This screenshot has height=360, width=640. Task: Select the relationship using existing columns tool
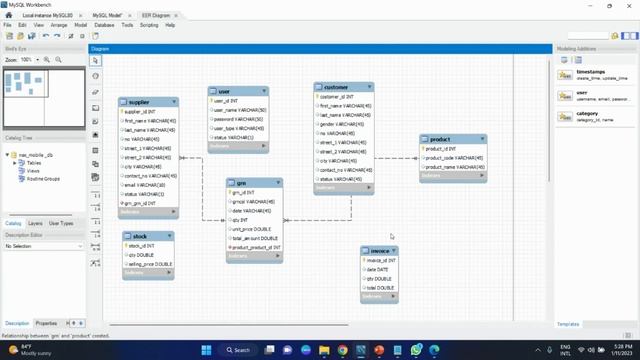96,263
